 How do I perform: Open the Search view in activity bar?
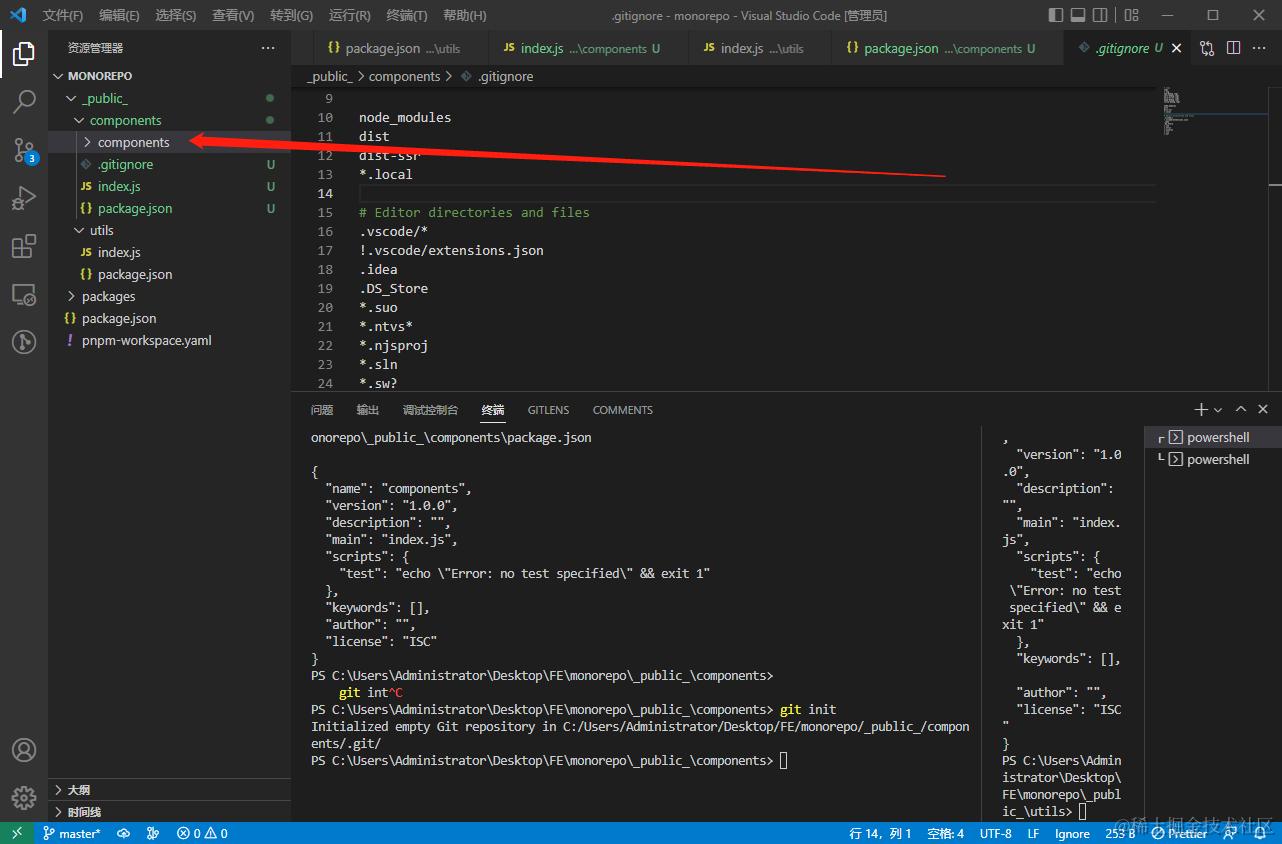tap(24, 101)
